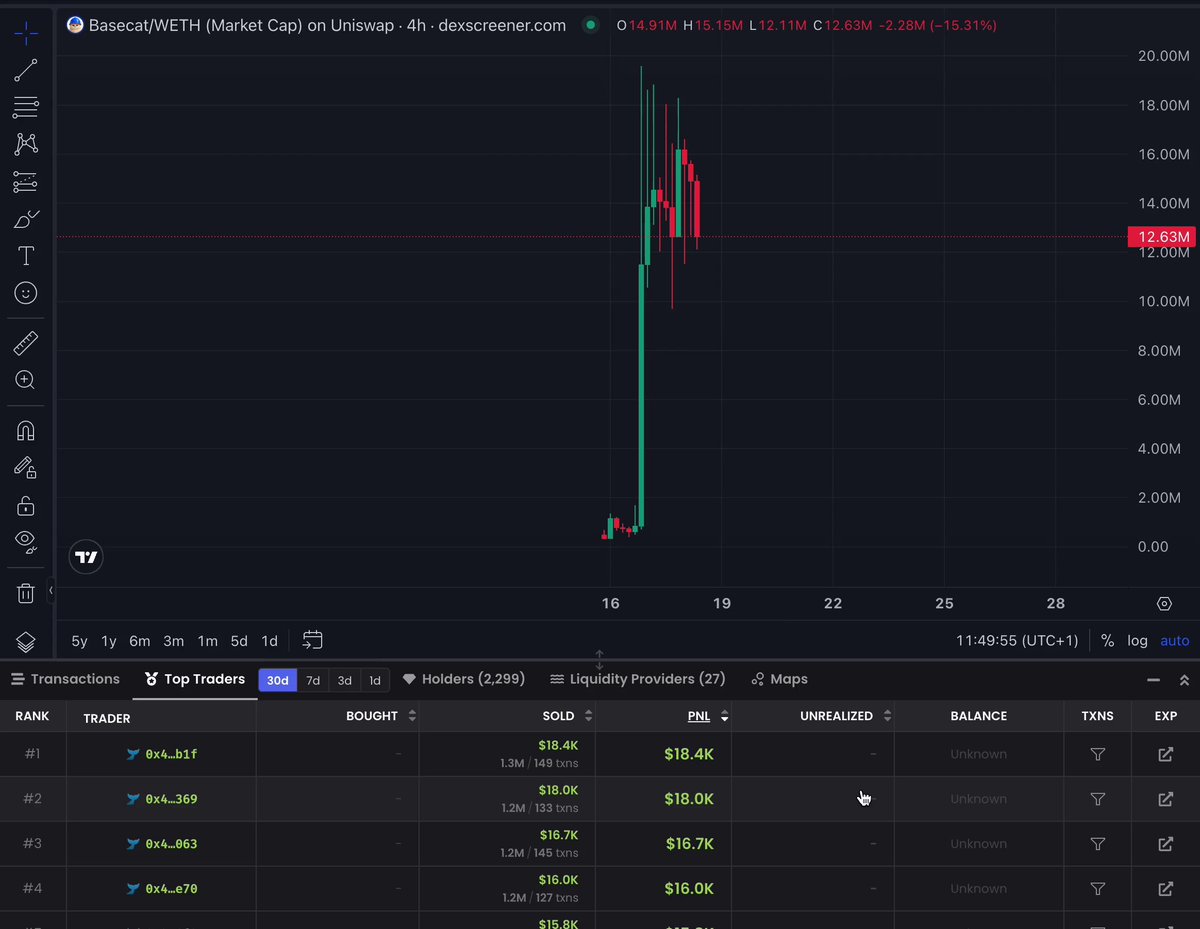Click the trash remove drawings icon
1200x929 pixels.
pos(26,593)
